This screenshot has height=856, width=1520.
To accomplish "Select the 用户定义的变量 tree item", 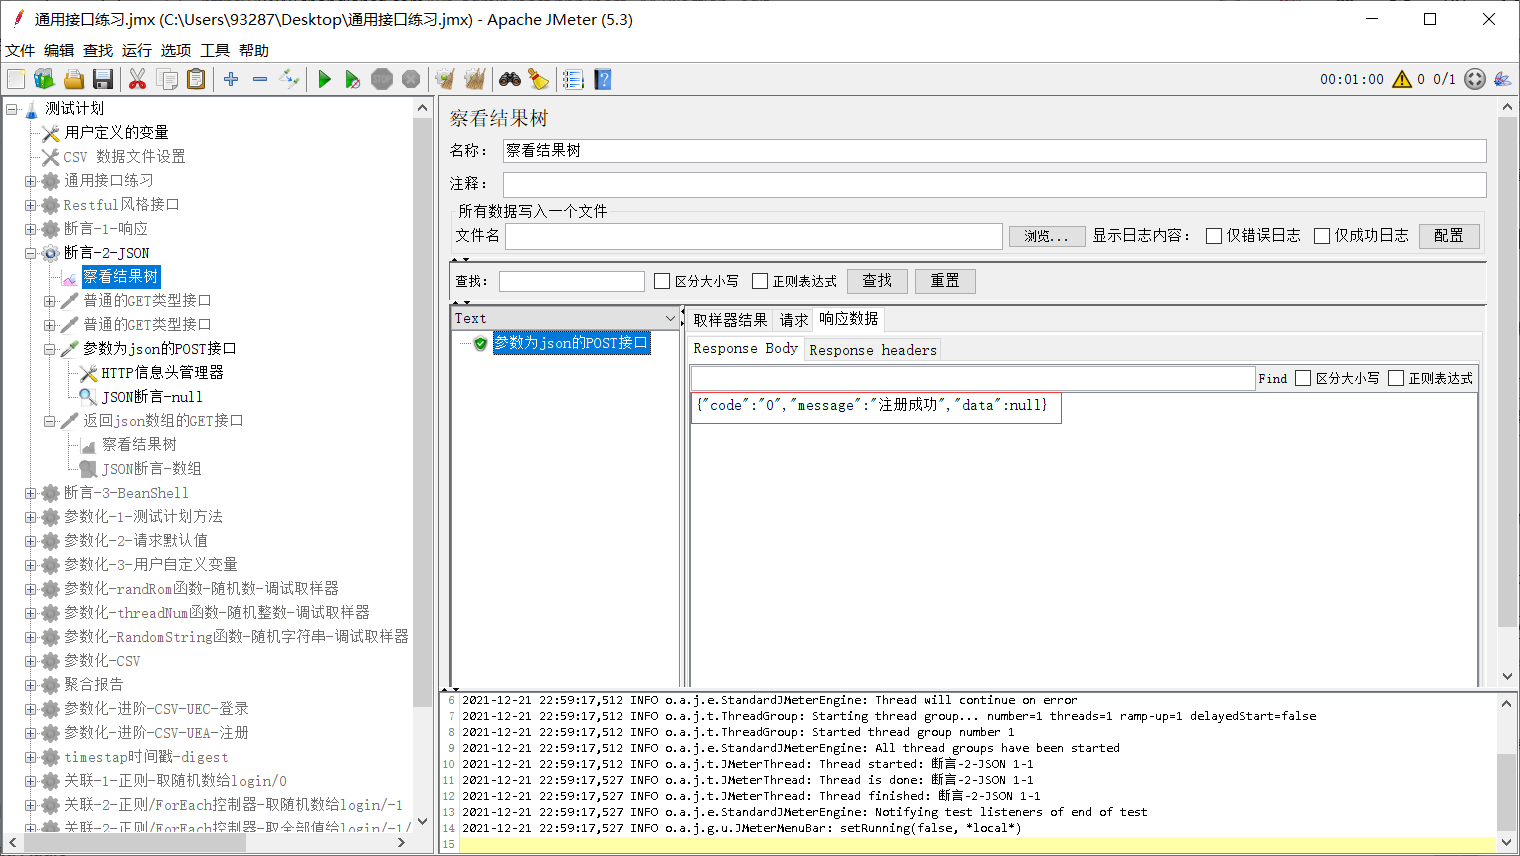I will [116, 133].
